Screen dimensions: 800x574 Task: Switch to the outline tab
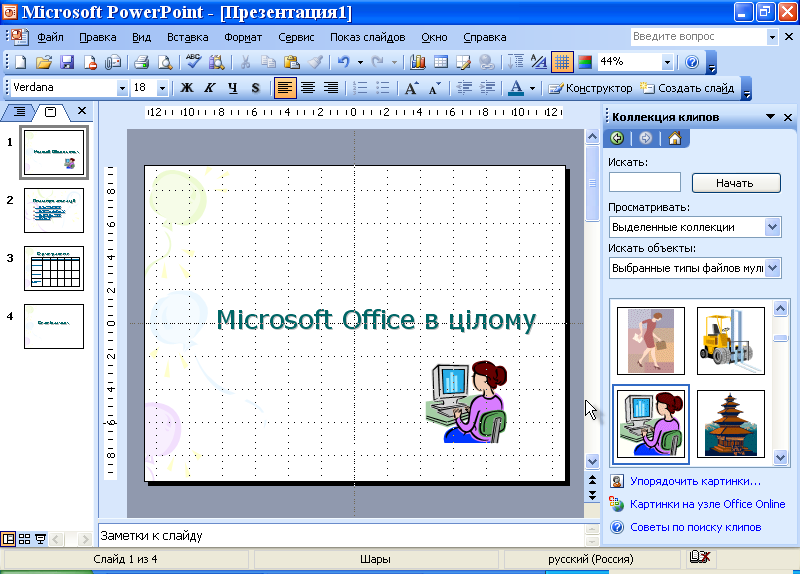(19, 111)
